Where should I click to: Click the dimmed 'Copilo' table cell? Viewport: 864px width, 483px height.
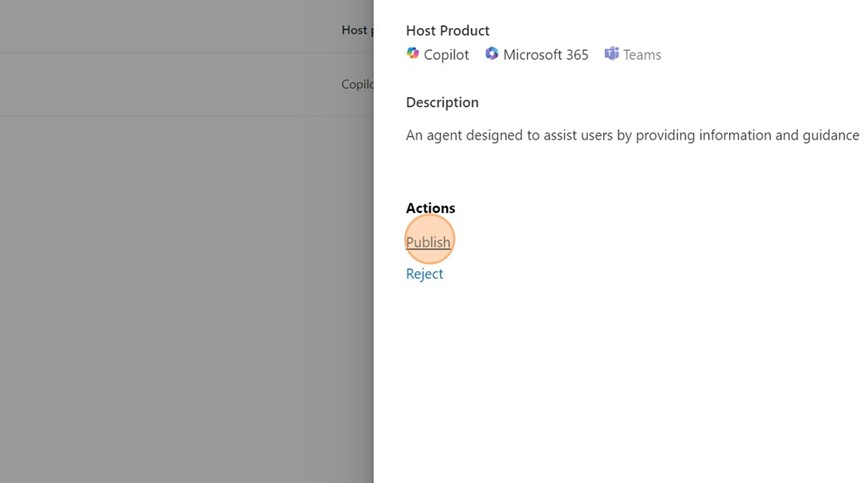(357, 85)
